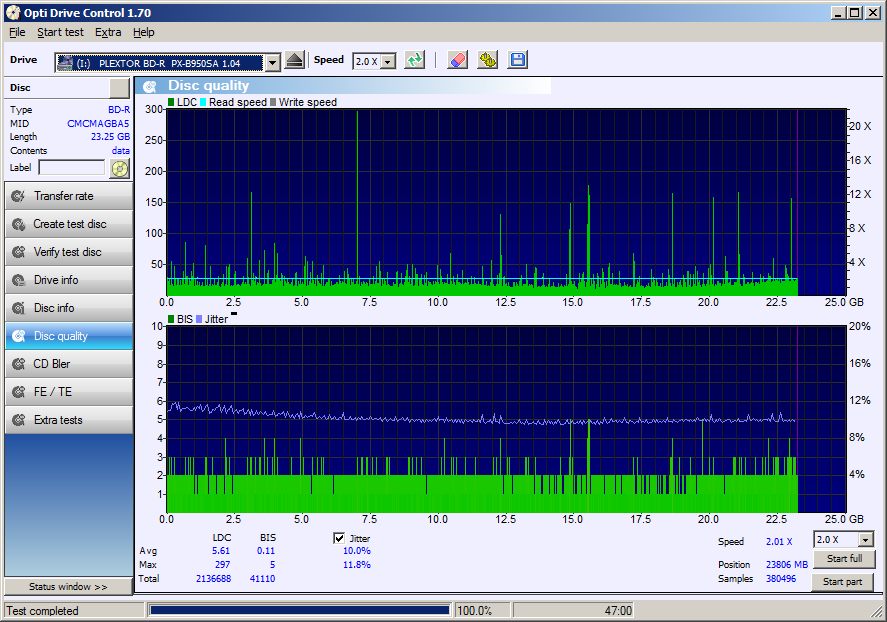Expand the Status window panel
This screenshot has height=622, width=887.
tap(68, 587)
